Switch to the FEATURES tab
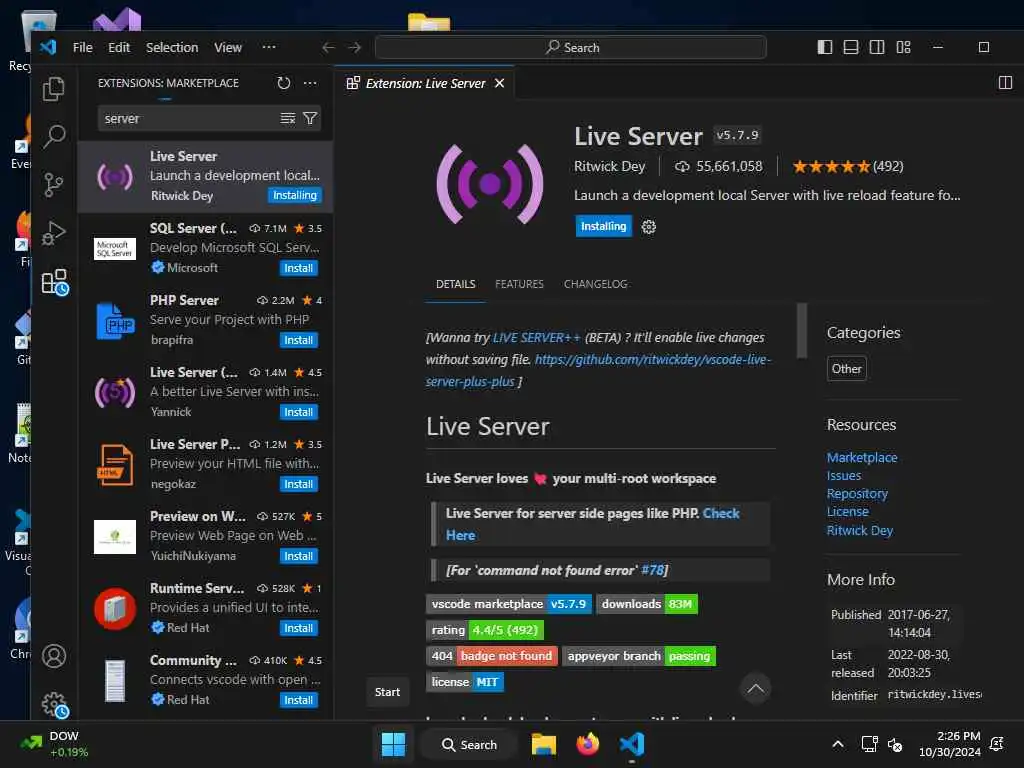The height and width of the screenshot is (768, 1024). pos(519,284)
